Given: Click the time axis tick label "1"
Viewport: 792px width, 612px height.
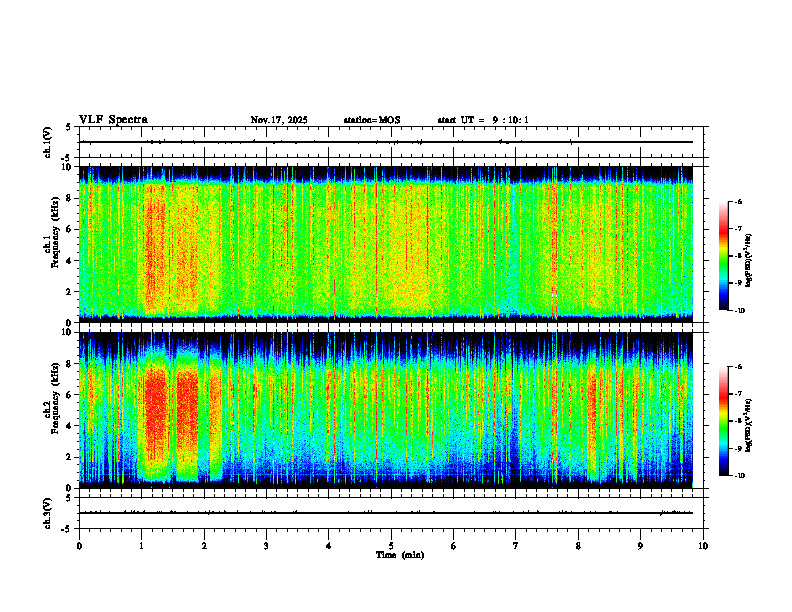Looking at the screenshot, I should point(141,546).
